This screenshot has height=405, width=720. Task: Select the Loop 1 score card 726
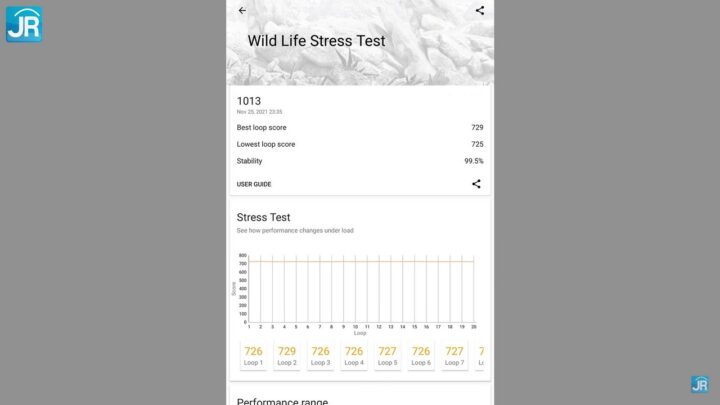253,355
